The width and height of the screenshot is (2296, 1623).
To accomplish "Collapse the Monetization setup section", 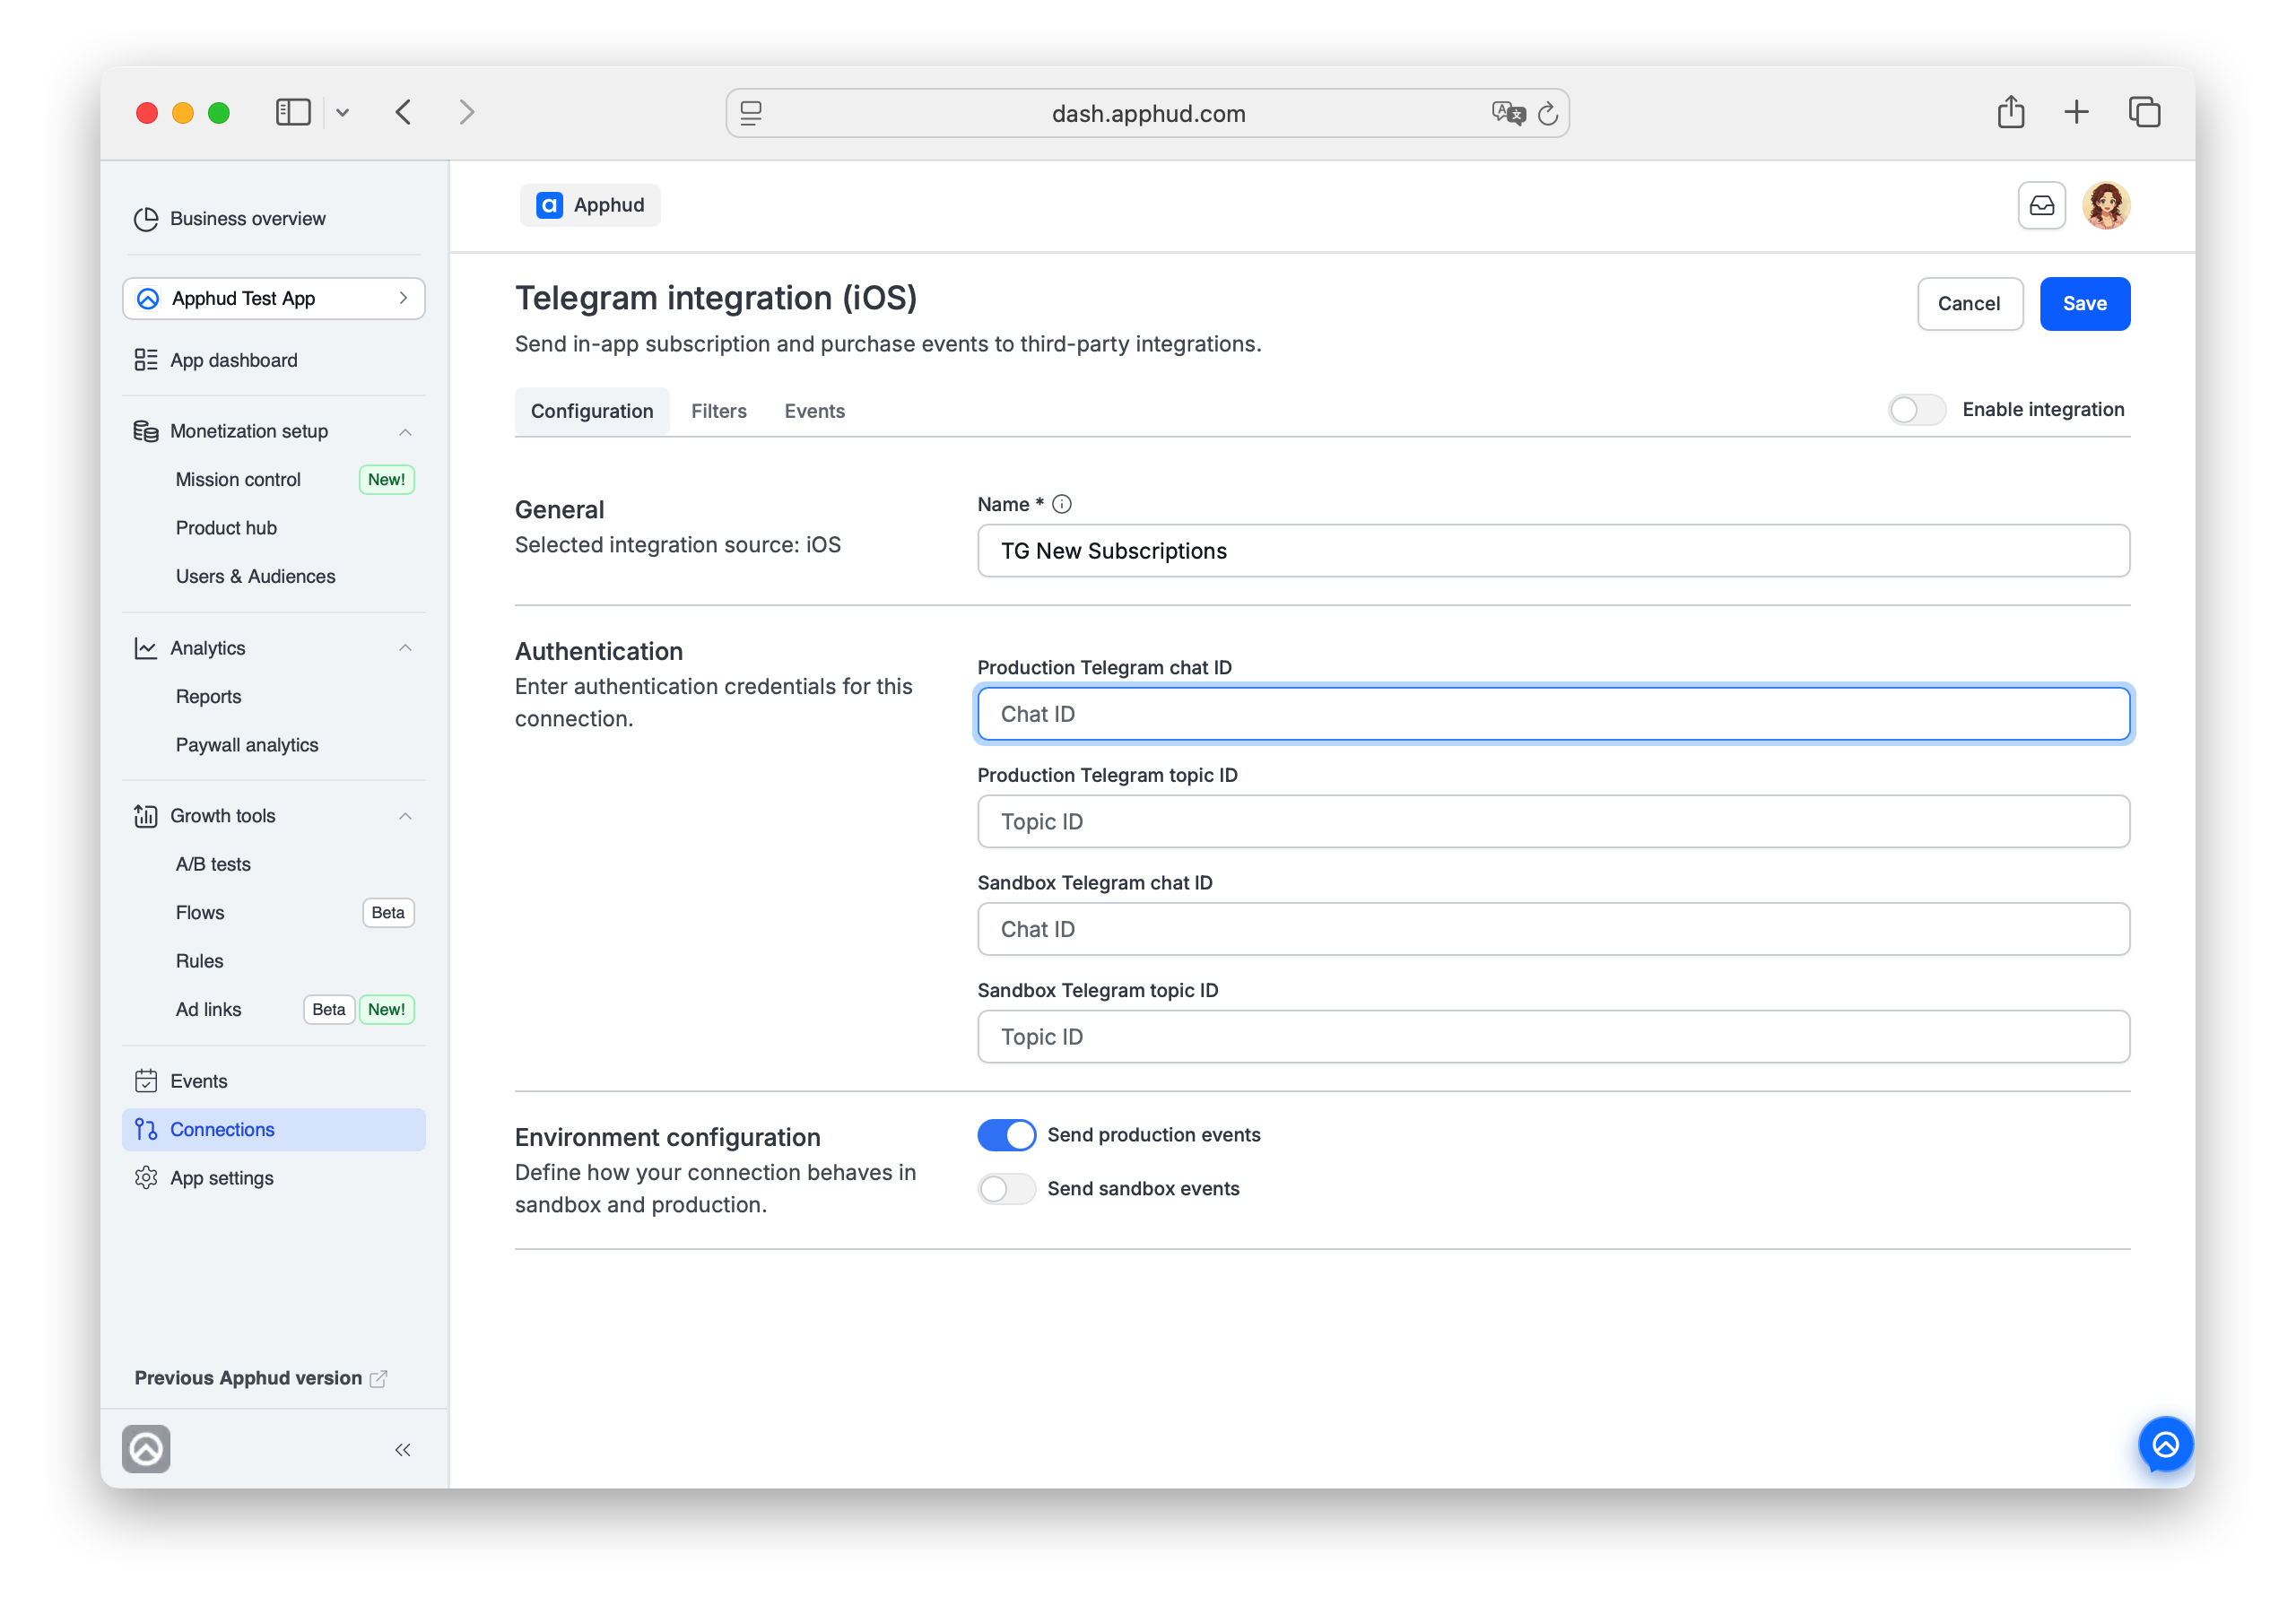I will point(405,432).
